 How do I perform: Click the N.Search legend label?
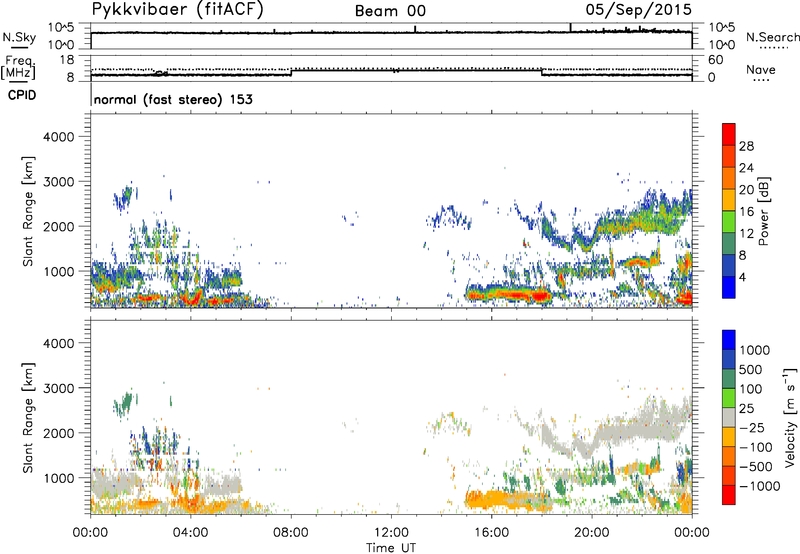click(x=772, y=37)
